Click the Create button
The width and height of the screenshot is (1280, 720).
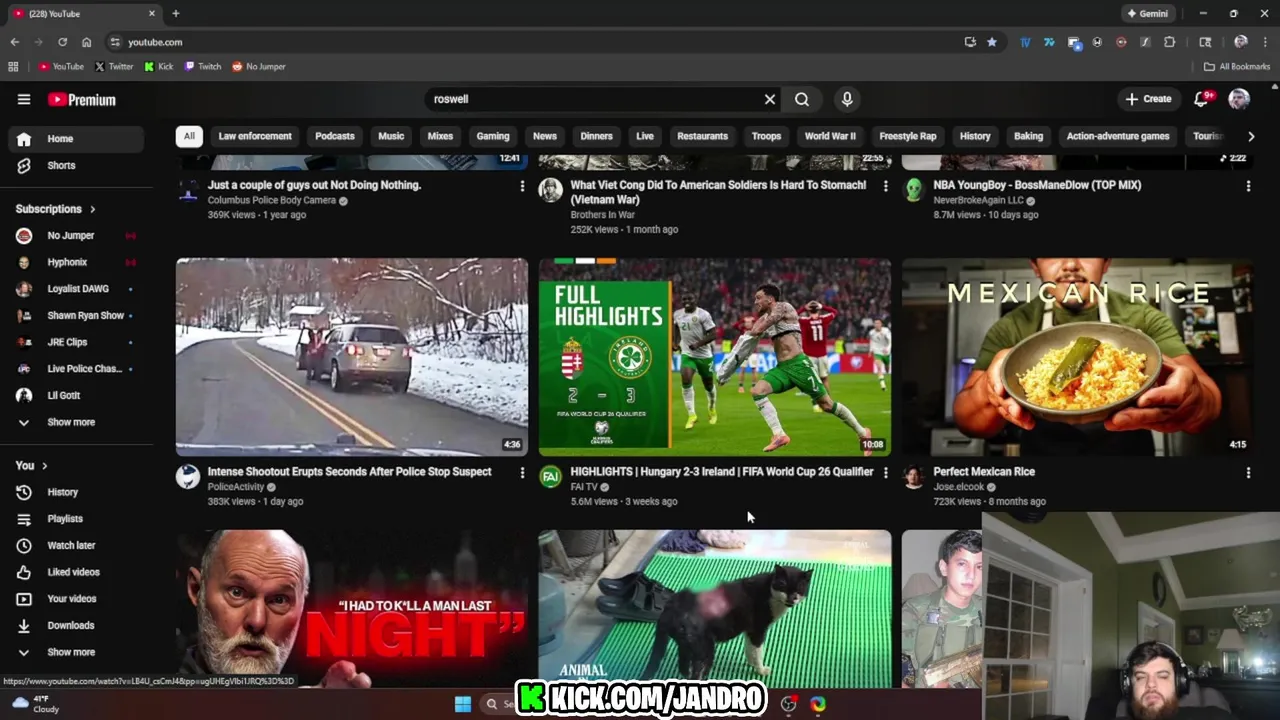pos(1148,99)
